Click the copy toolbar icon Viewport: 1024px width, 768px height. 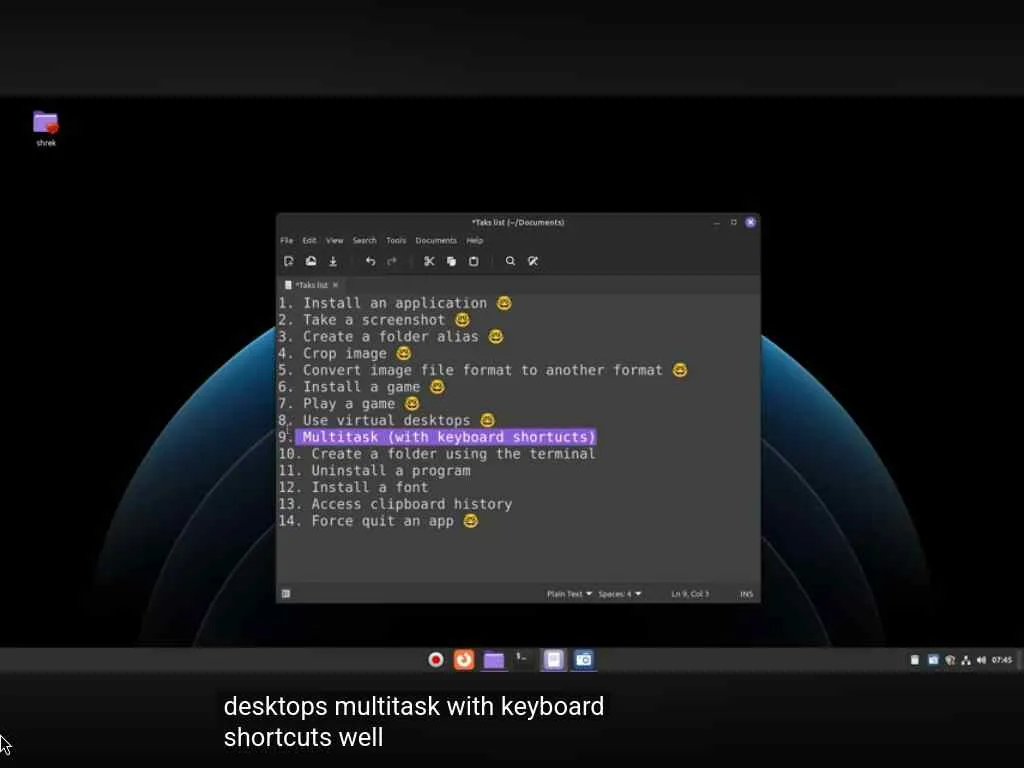[x=451, y=261]
